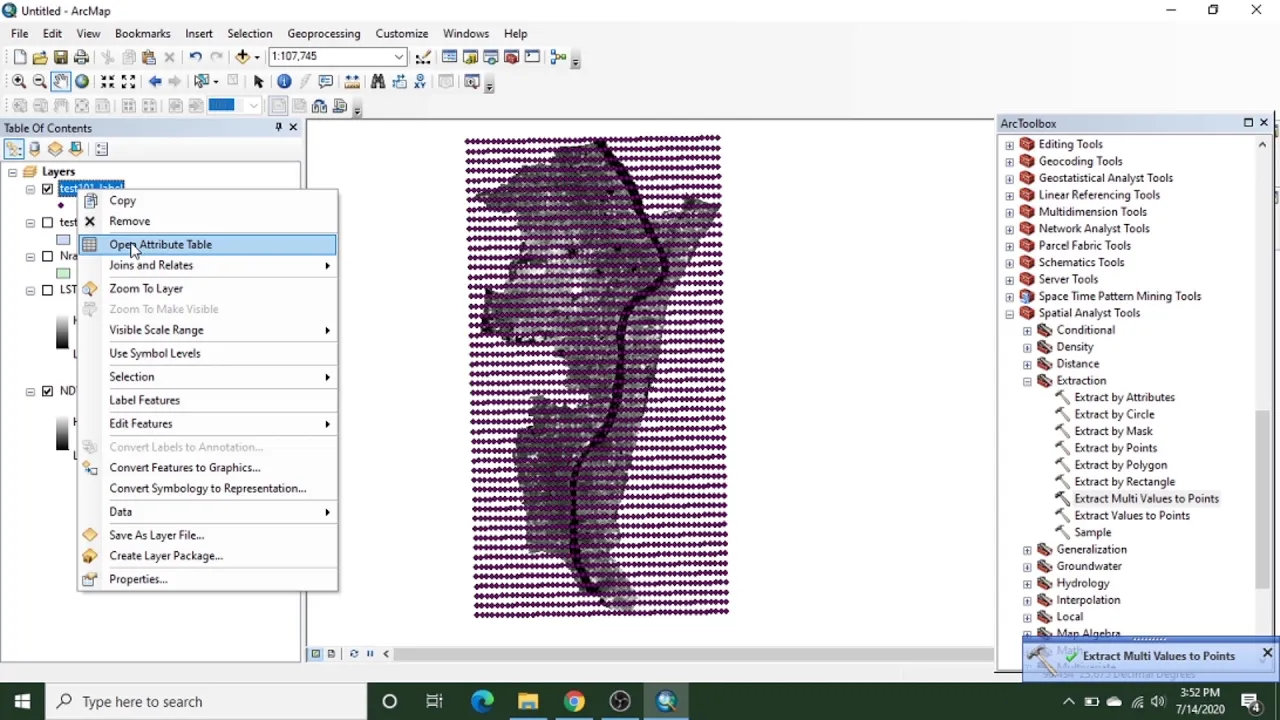Dismiss the Extract Multi Values notification
This screenshot has height=720, width=1280.
[x=1267, y=653]
